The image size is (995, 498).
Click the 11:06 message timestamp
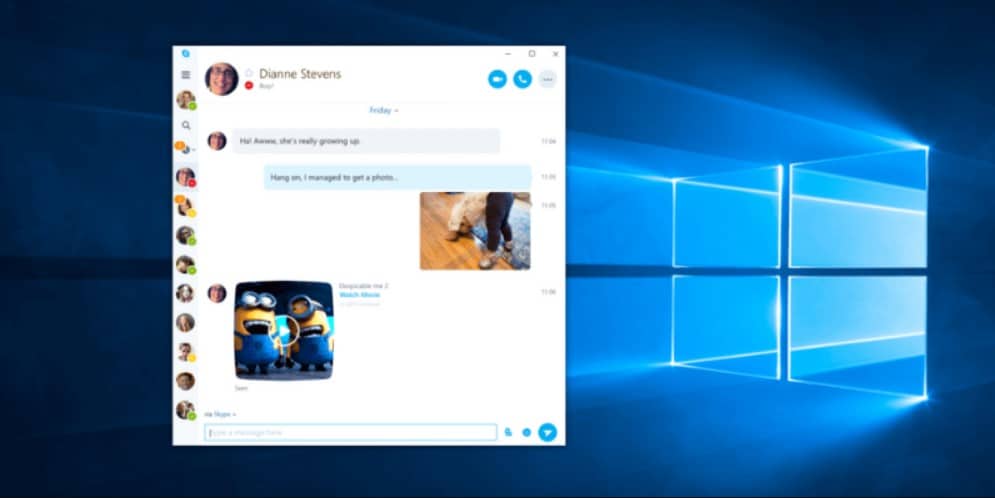(548, 292)
